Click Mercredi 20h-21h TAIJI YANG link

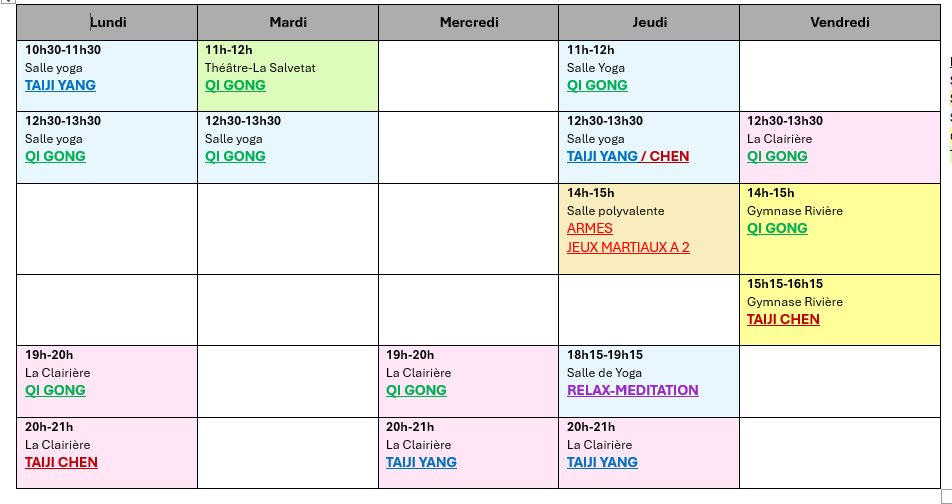click(x=421, y=463)
